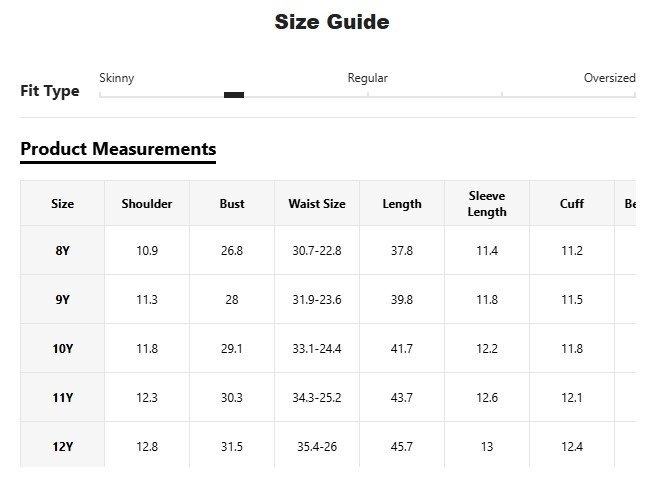Select the 9Y size row label
Image resolution: width=666 pixels, height=485 pixels.
point(63,300)
